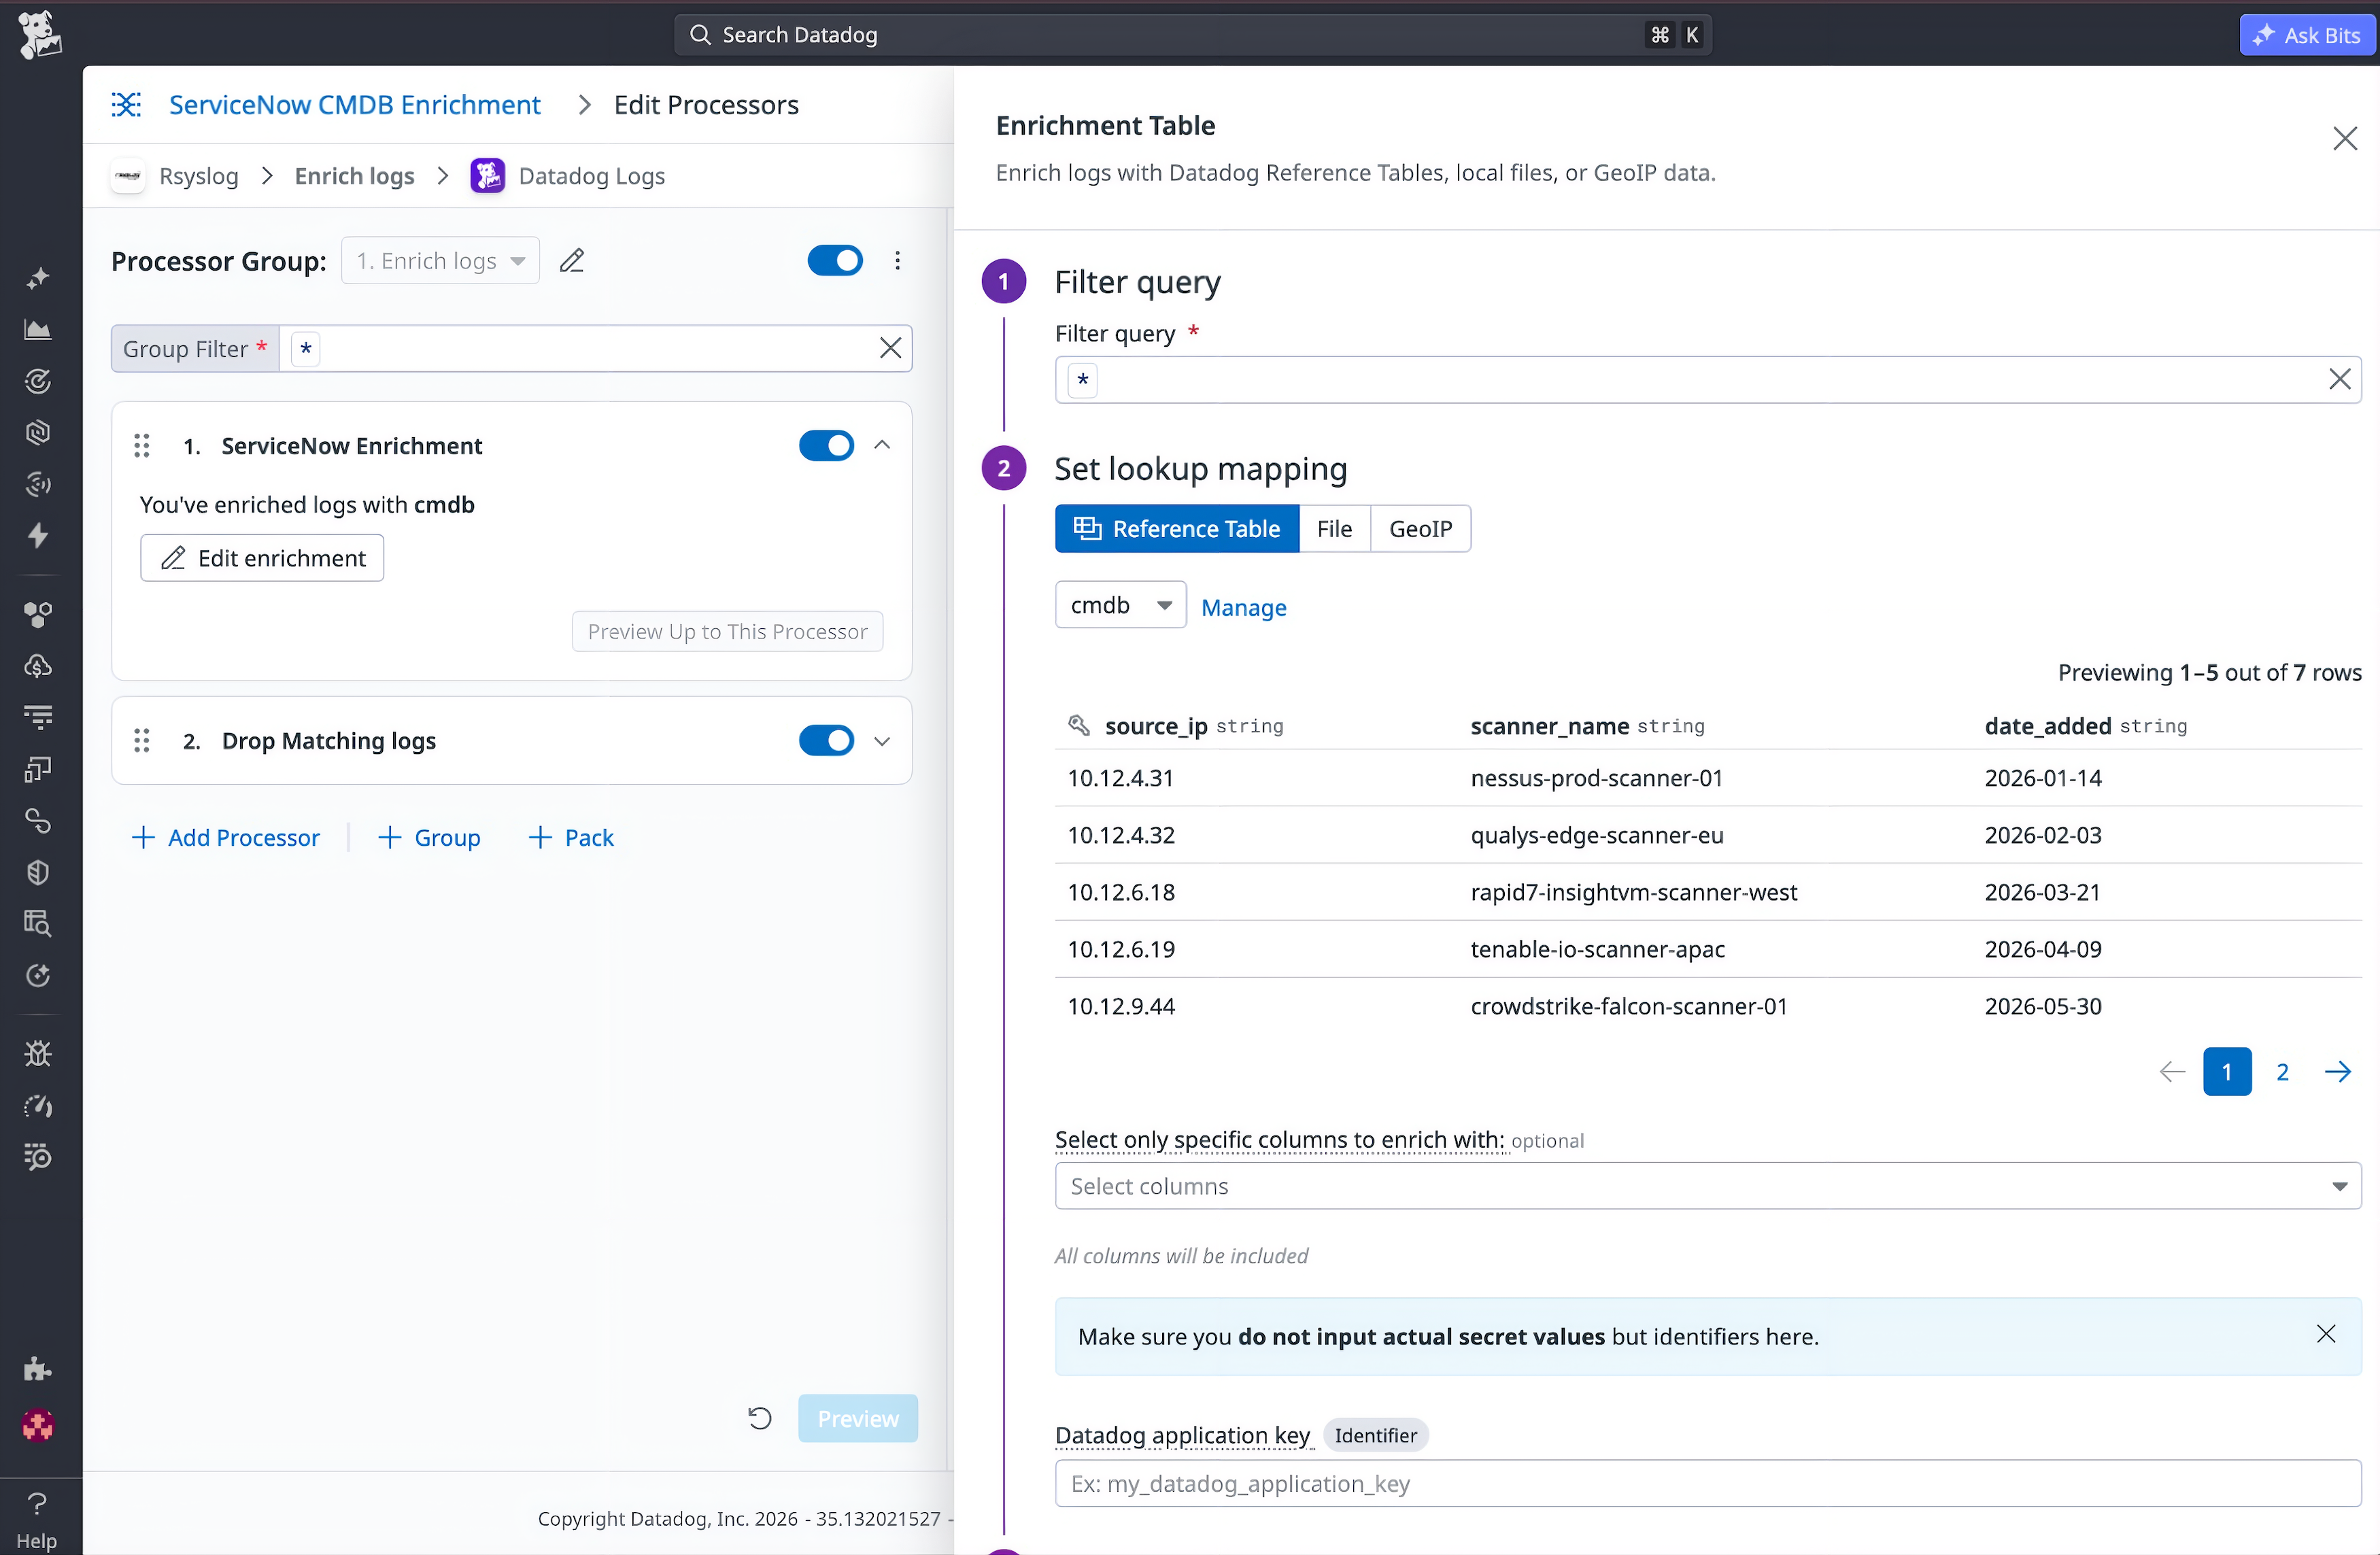The image size is (2380, 1555).
Task: Open the user avatar icon in sidebar
Action: point(38,1425)
